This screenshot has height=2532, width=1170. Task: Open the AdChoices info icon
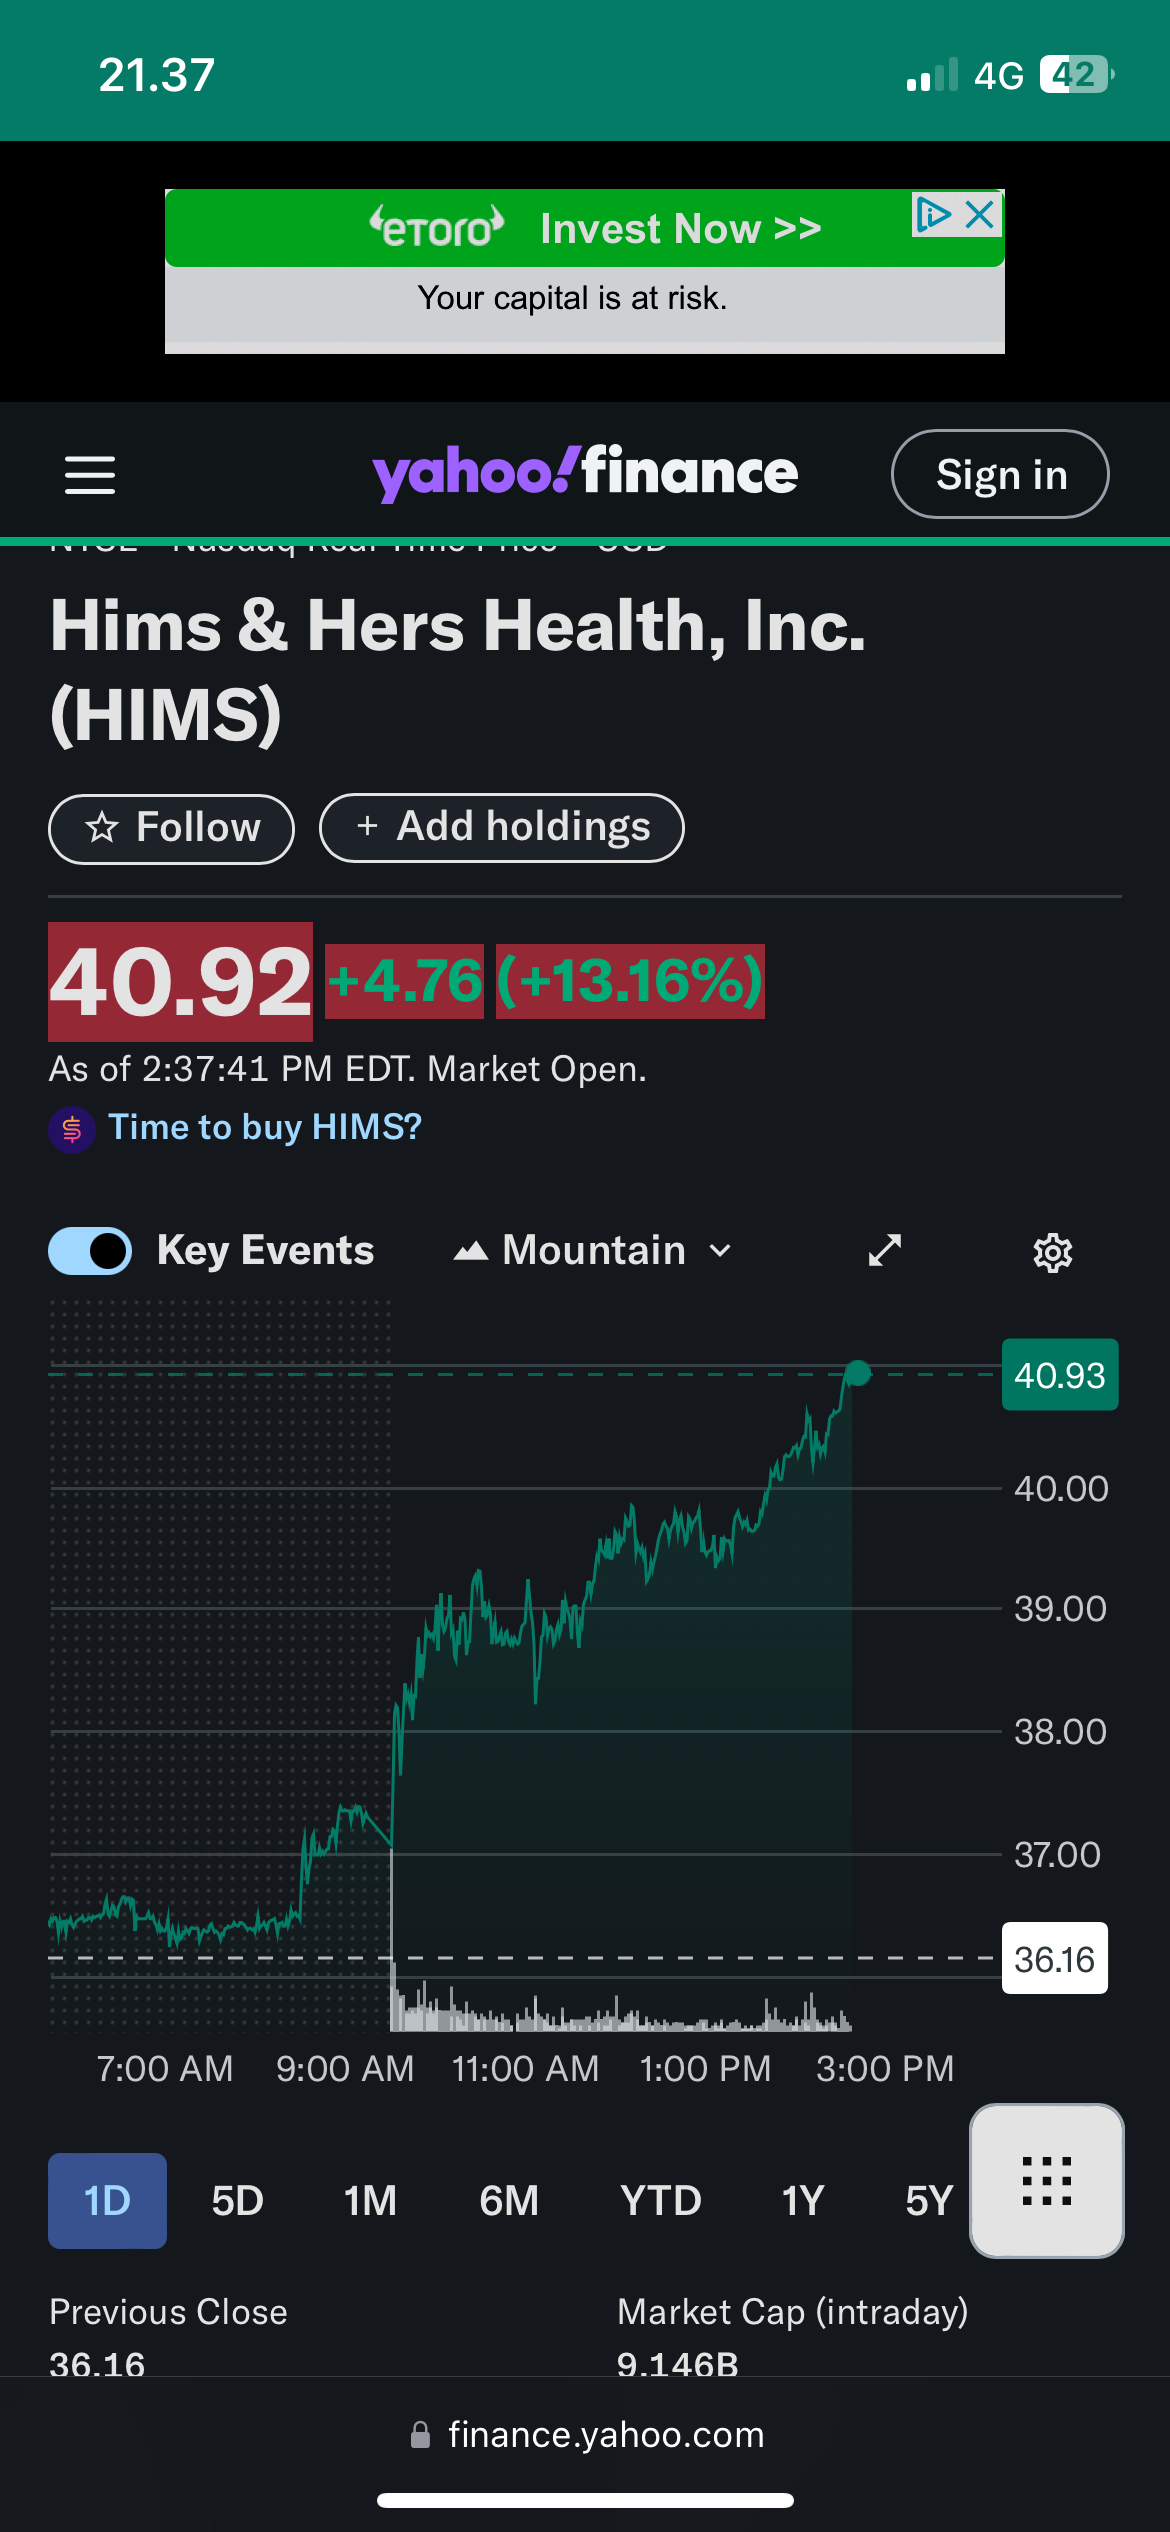click(932, 214)
